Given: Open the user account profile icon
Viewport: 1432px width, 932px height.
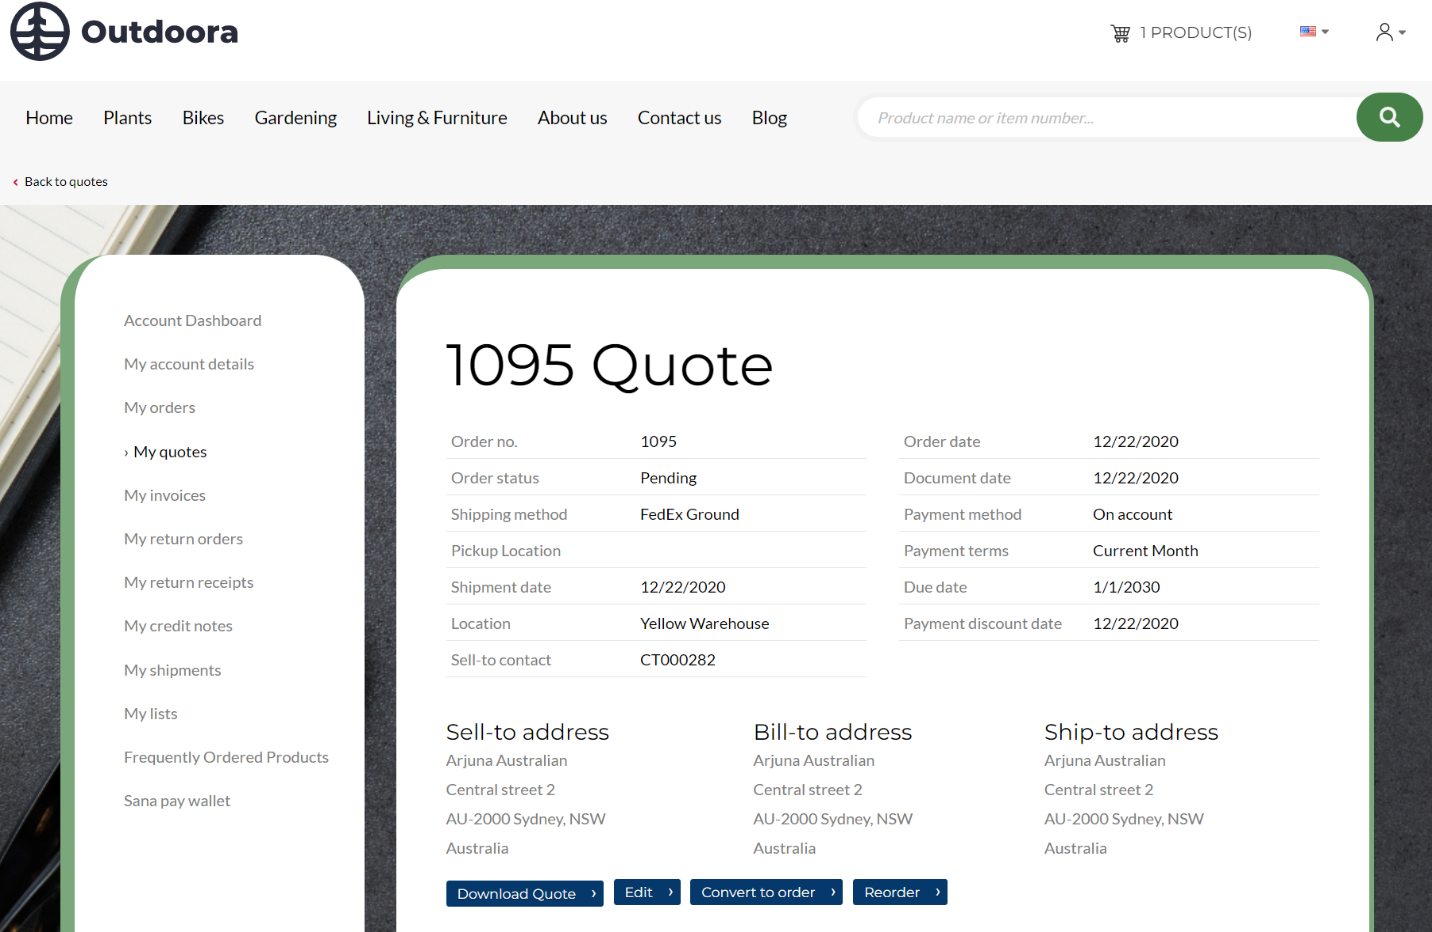Looking at the screenshot, I should pos(1390,32).
